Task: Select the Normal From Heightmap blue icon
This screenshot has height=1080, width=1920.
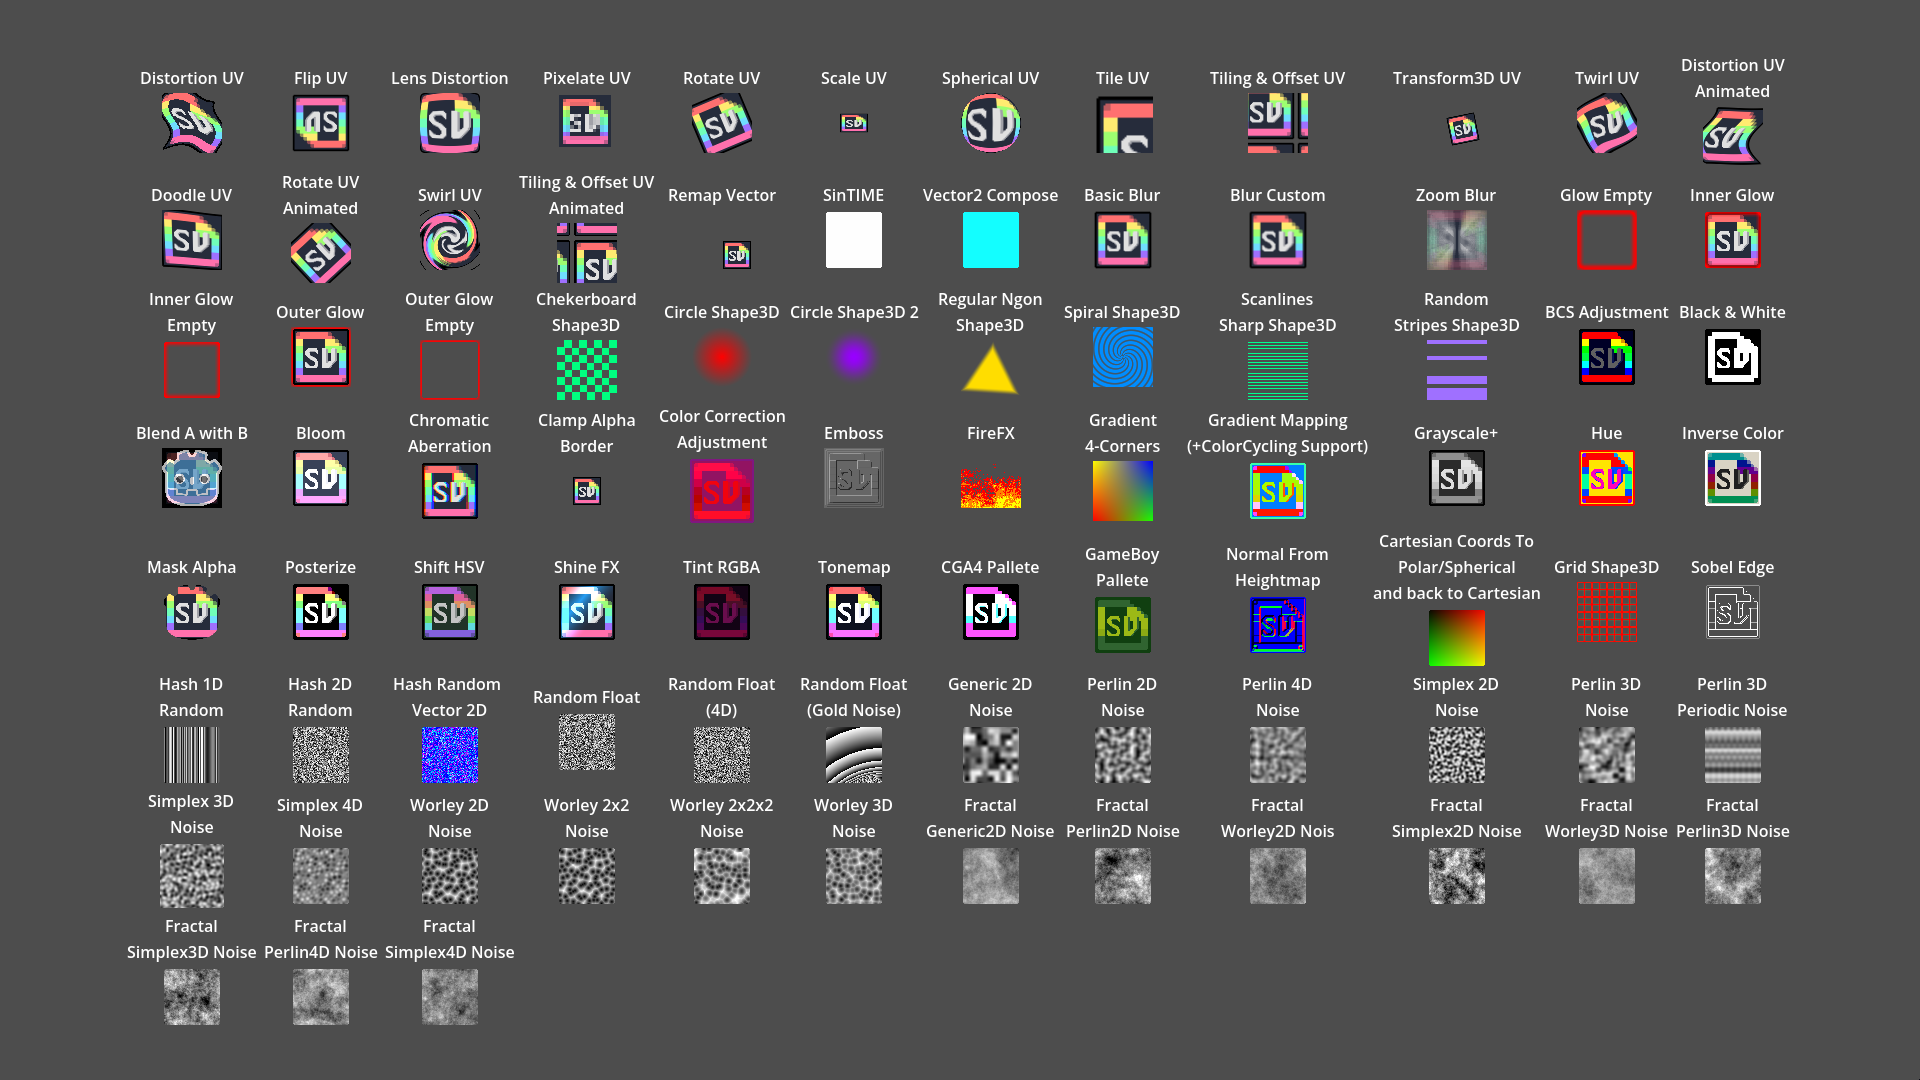Action: pyautogui.click(x=1277, y=625)
